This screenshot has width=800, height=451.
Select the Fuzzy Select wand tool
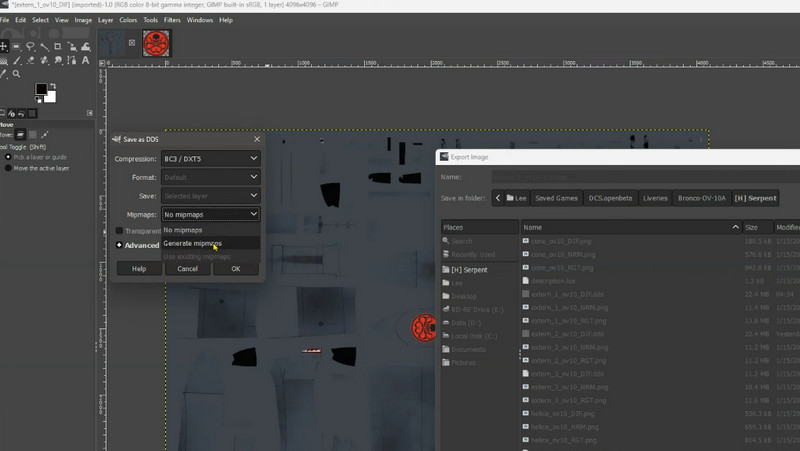(x=44, y=47)
